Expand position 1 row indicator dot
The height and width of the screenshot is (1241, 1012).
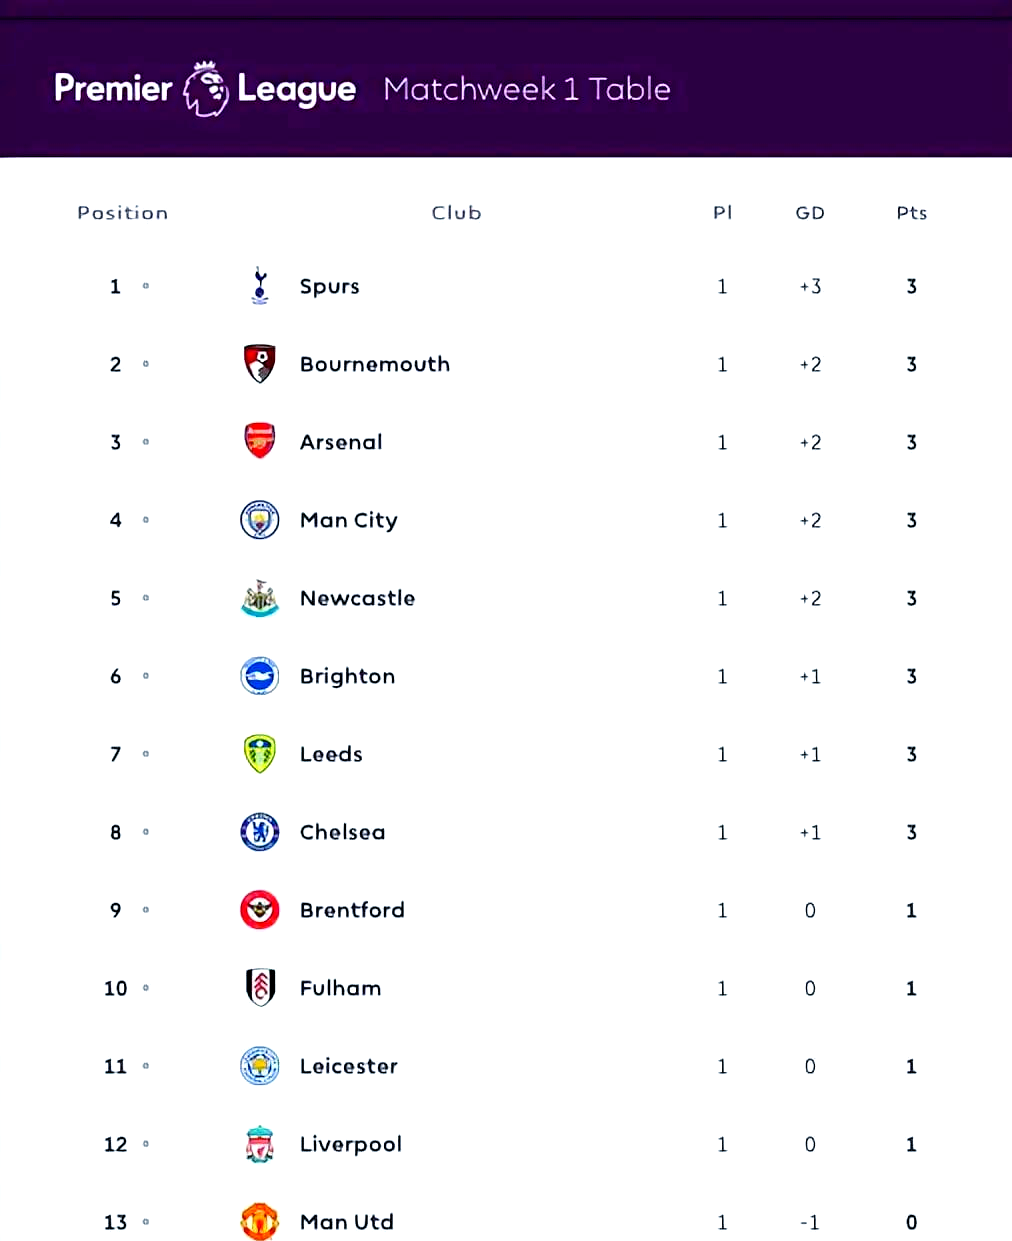coord(146,287)
